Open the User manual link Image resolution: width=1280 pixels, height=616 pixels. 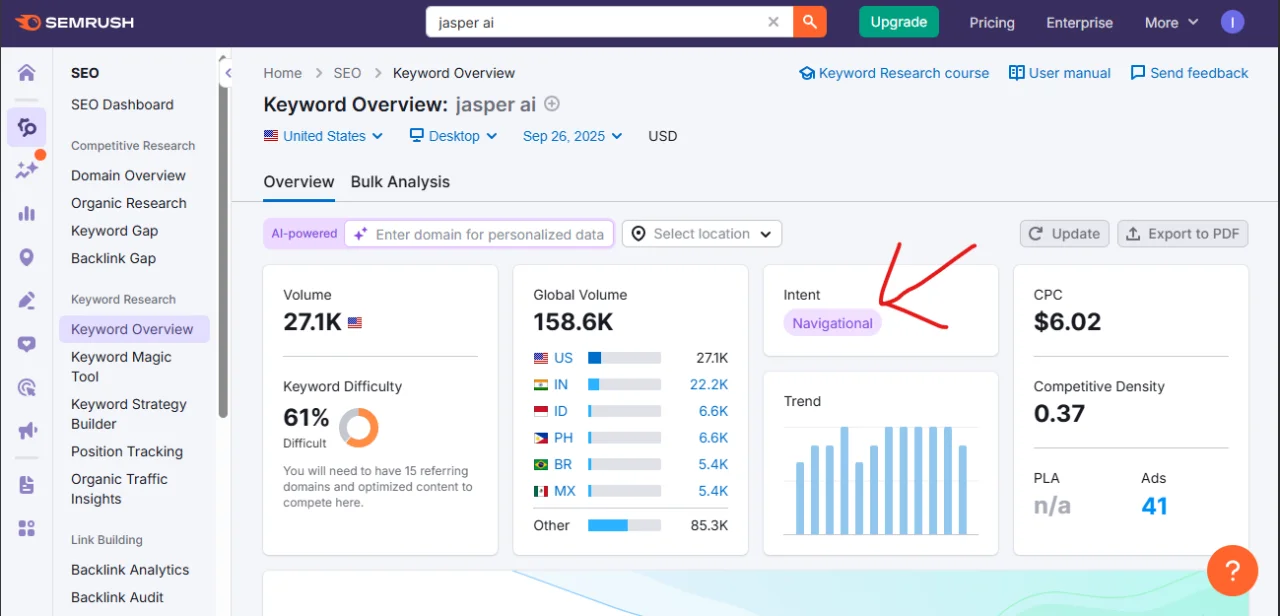[x=1060, y=73]
